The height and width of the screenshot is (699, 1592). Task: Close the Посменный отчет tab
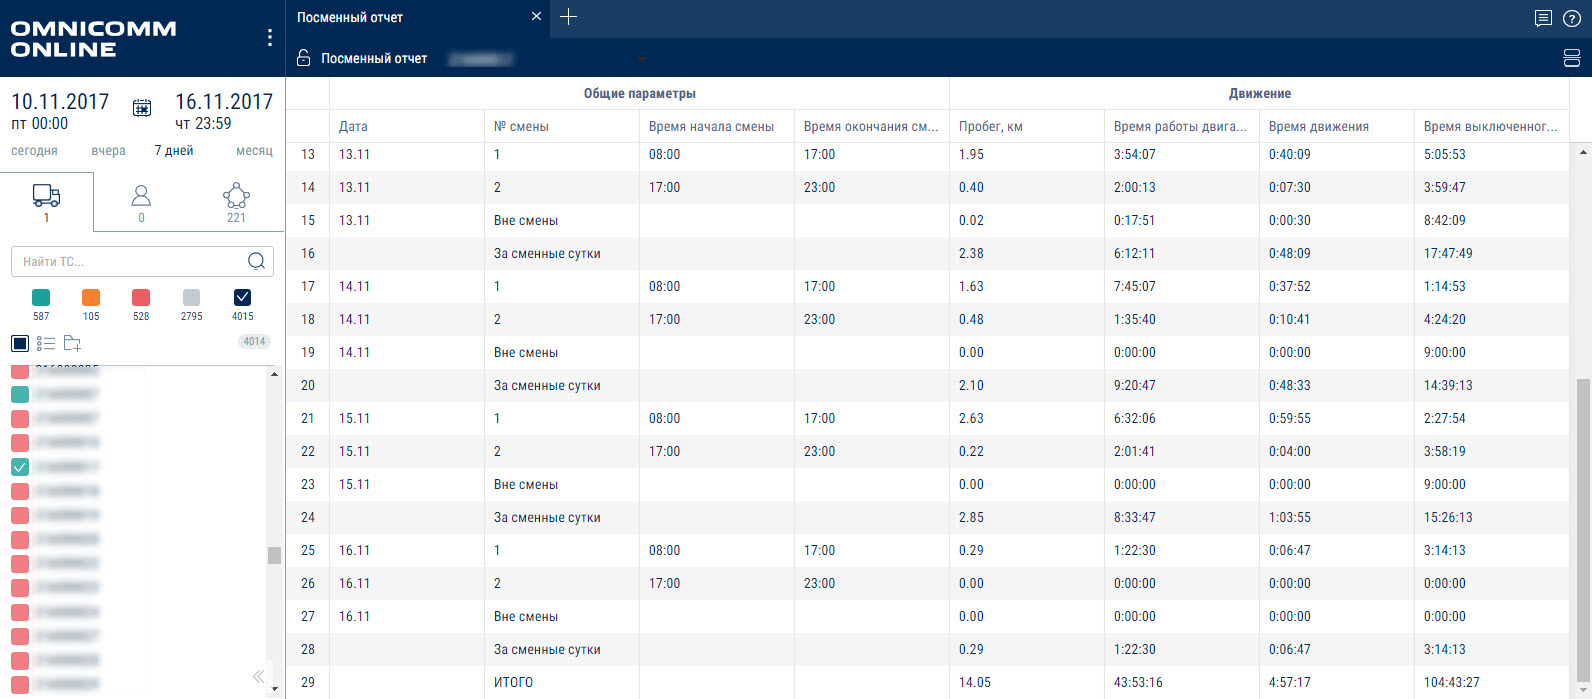pos(536,17)
